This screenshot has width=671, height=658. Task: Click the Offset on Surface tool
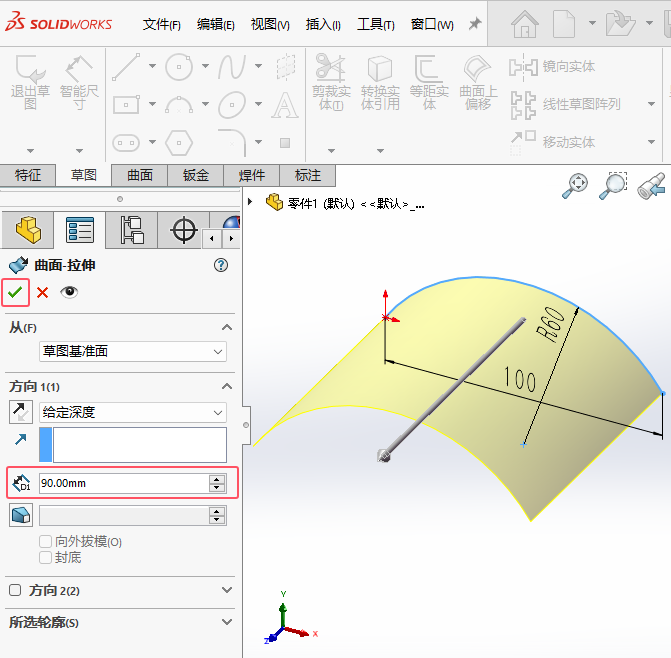478,81
